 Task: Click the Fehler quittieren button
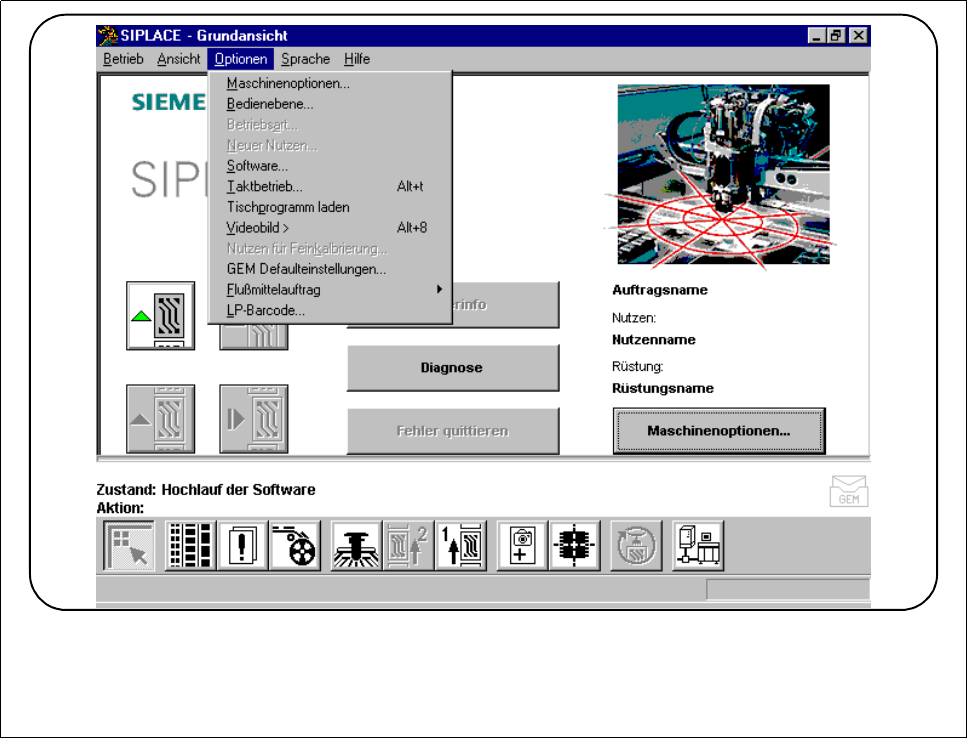453,430
